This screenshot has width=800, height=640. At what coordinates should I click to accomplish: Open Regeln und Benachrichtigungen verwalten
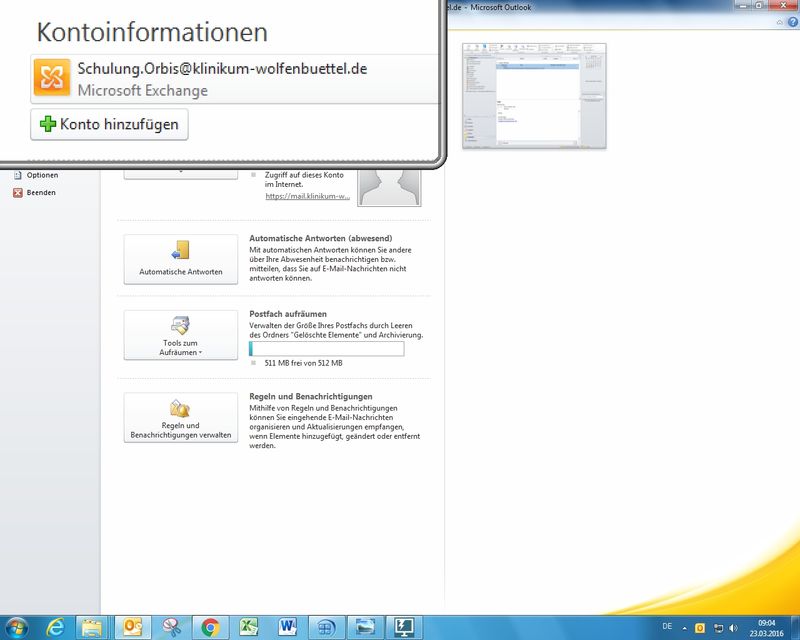[x=180, y=417]
